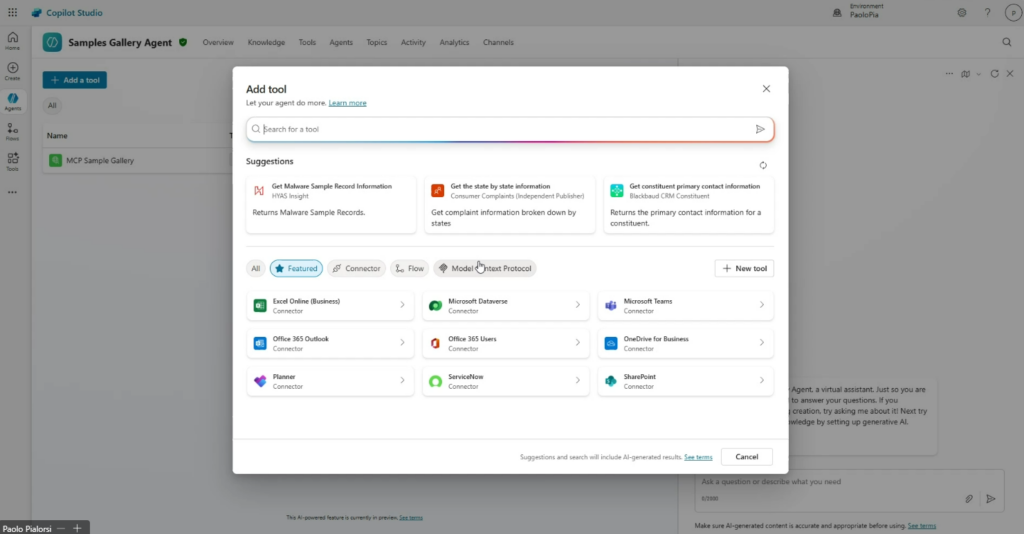The height and width of the screenshot is (534, 1024).
Task: Expand Microsoft Dataverse chevron
Action: (577, 305)
